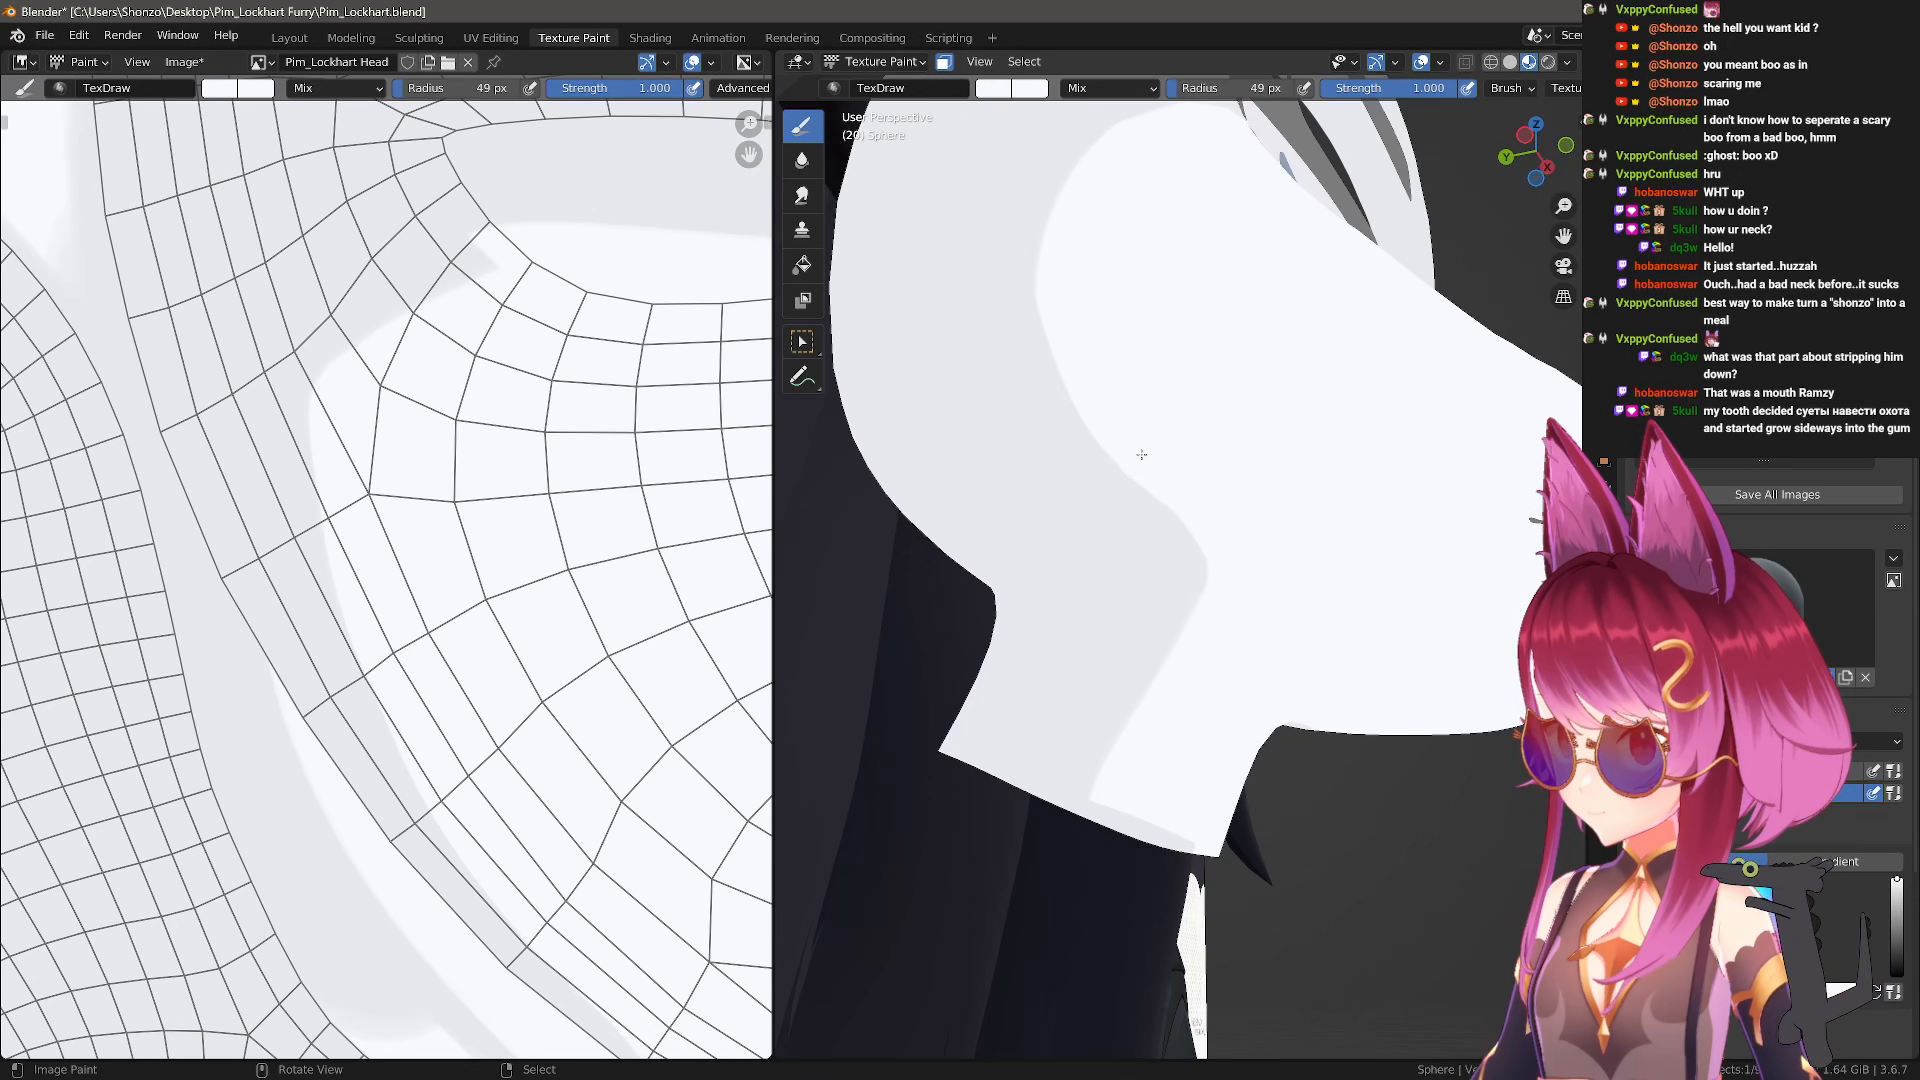Image resolution: width=1920 pixels, height=1080 pixels.
Task: Click the brush icon in image editor tool settings
Action: [x=25, y=88]
